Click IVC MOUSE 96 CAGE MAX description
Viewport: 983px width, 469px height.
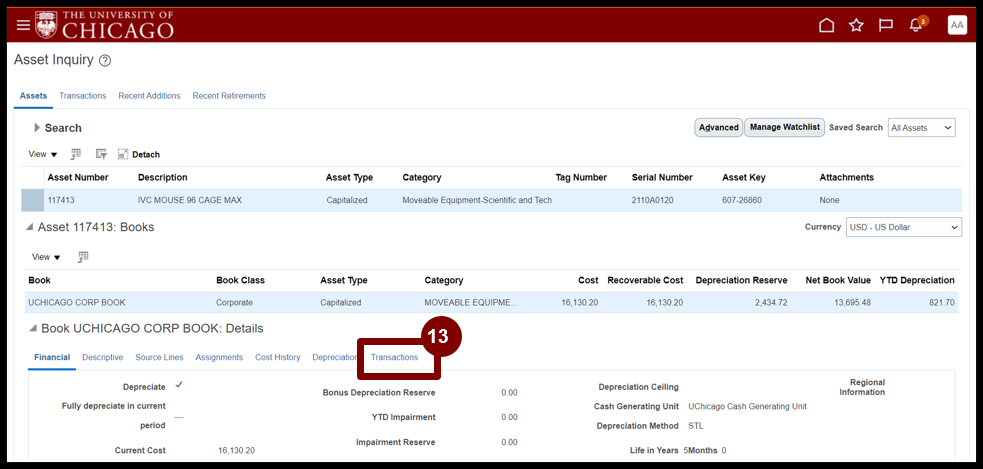[x=190, y=201]
